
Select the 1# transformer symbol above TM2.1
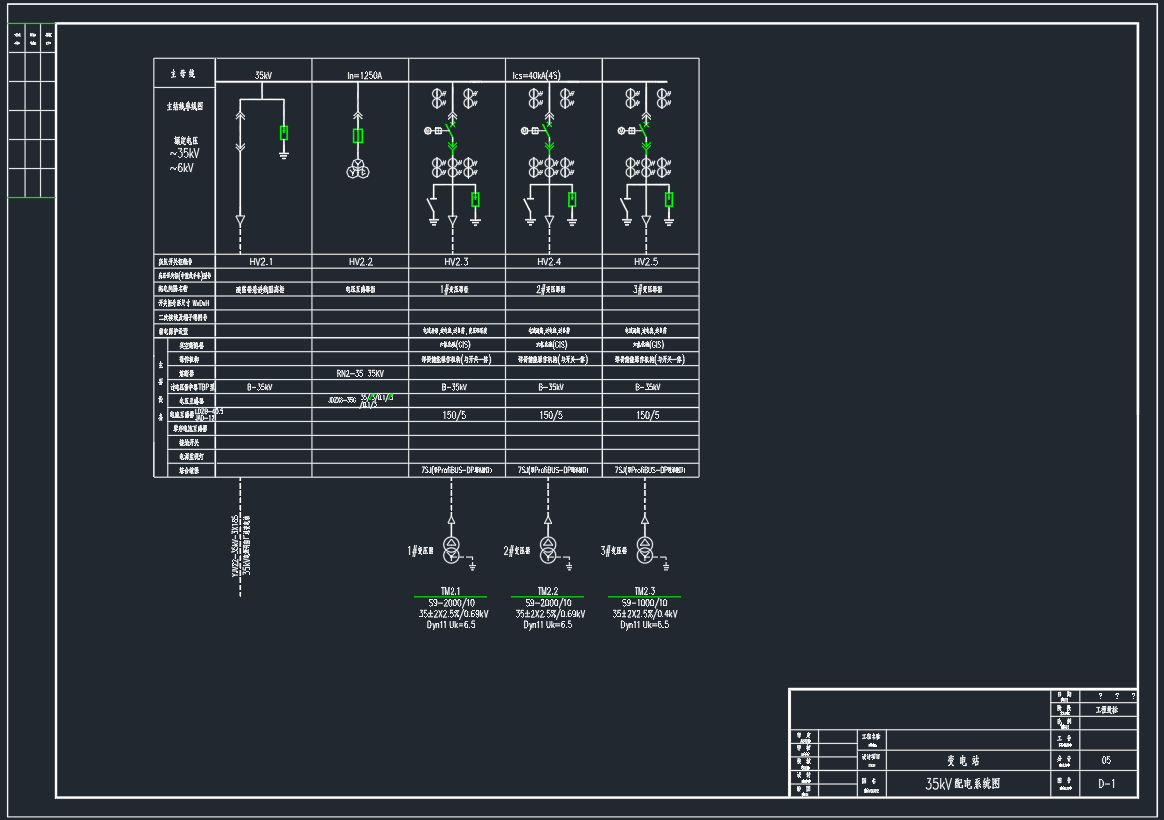tap(451, 548)
